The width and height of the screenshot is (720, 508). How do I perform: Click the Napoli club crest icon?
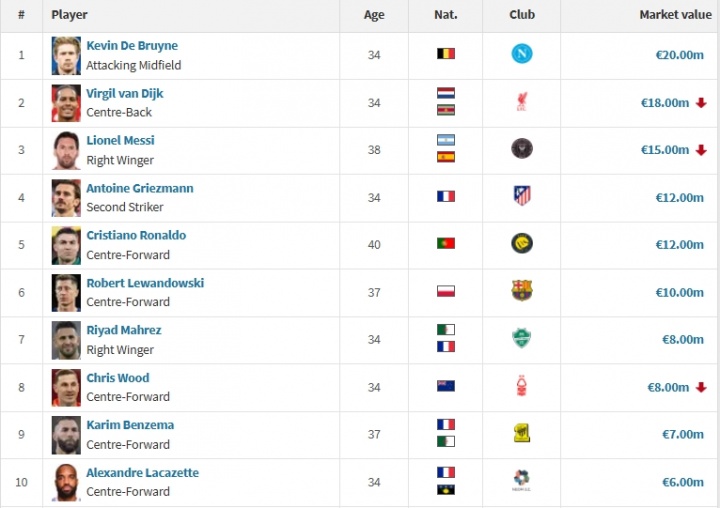521,55
